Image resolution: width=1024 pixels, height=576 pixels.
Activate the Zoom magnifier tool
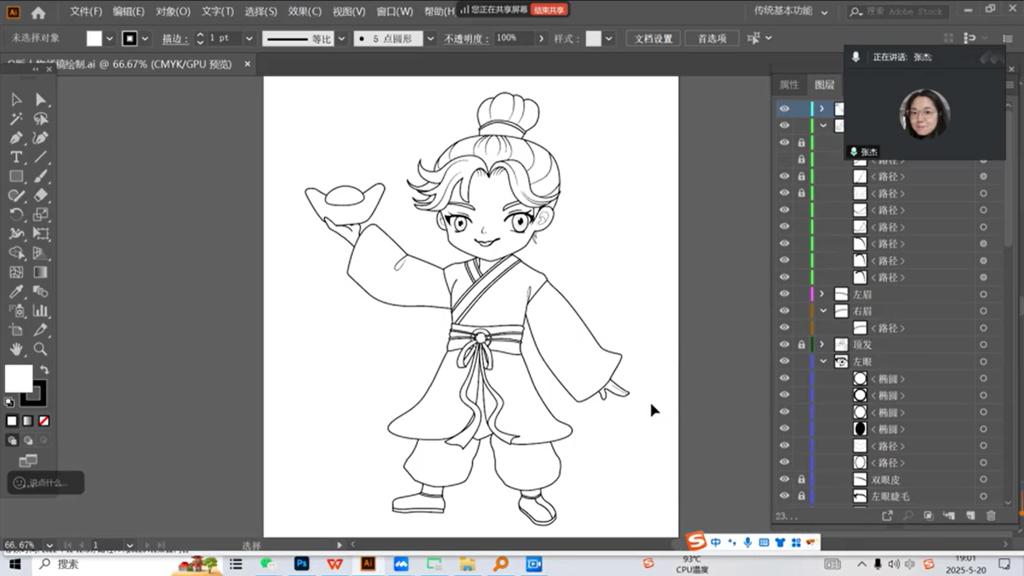pyautogui.click(x=41, y=349)
